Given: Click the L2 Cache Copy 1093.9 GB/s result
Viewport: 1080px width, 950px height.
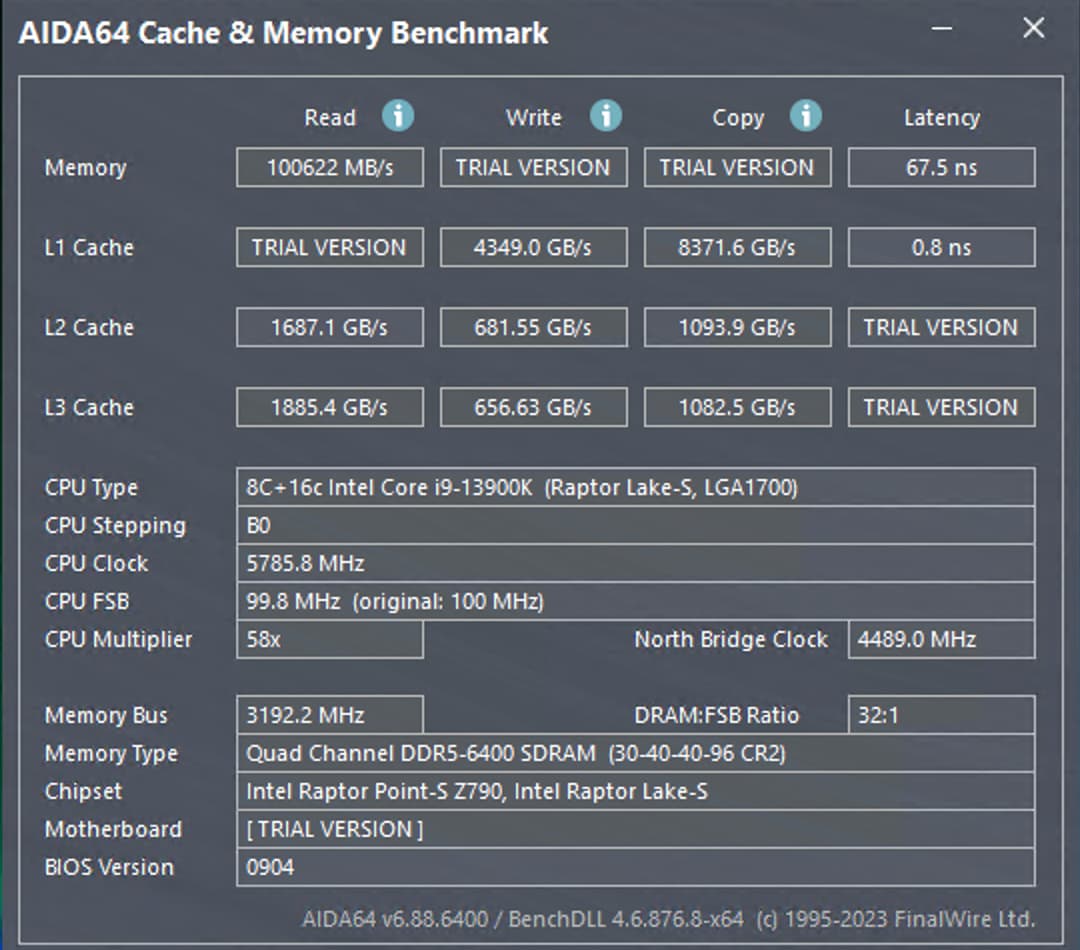Looking at the screenshot, I should (x=737, y=327).
